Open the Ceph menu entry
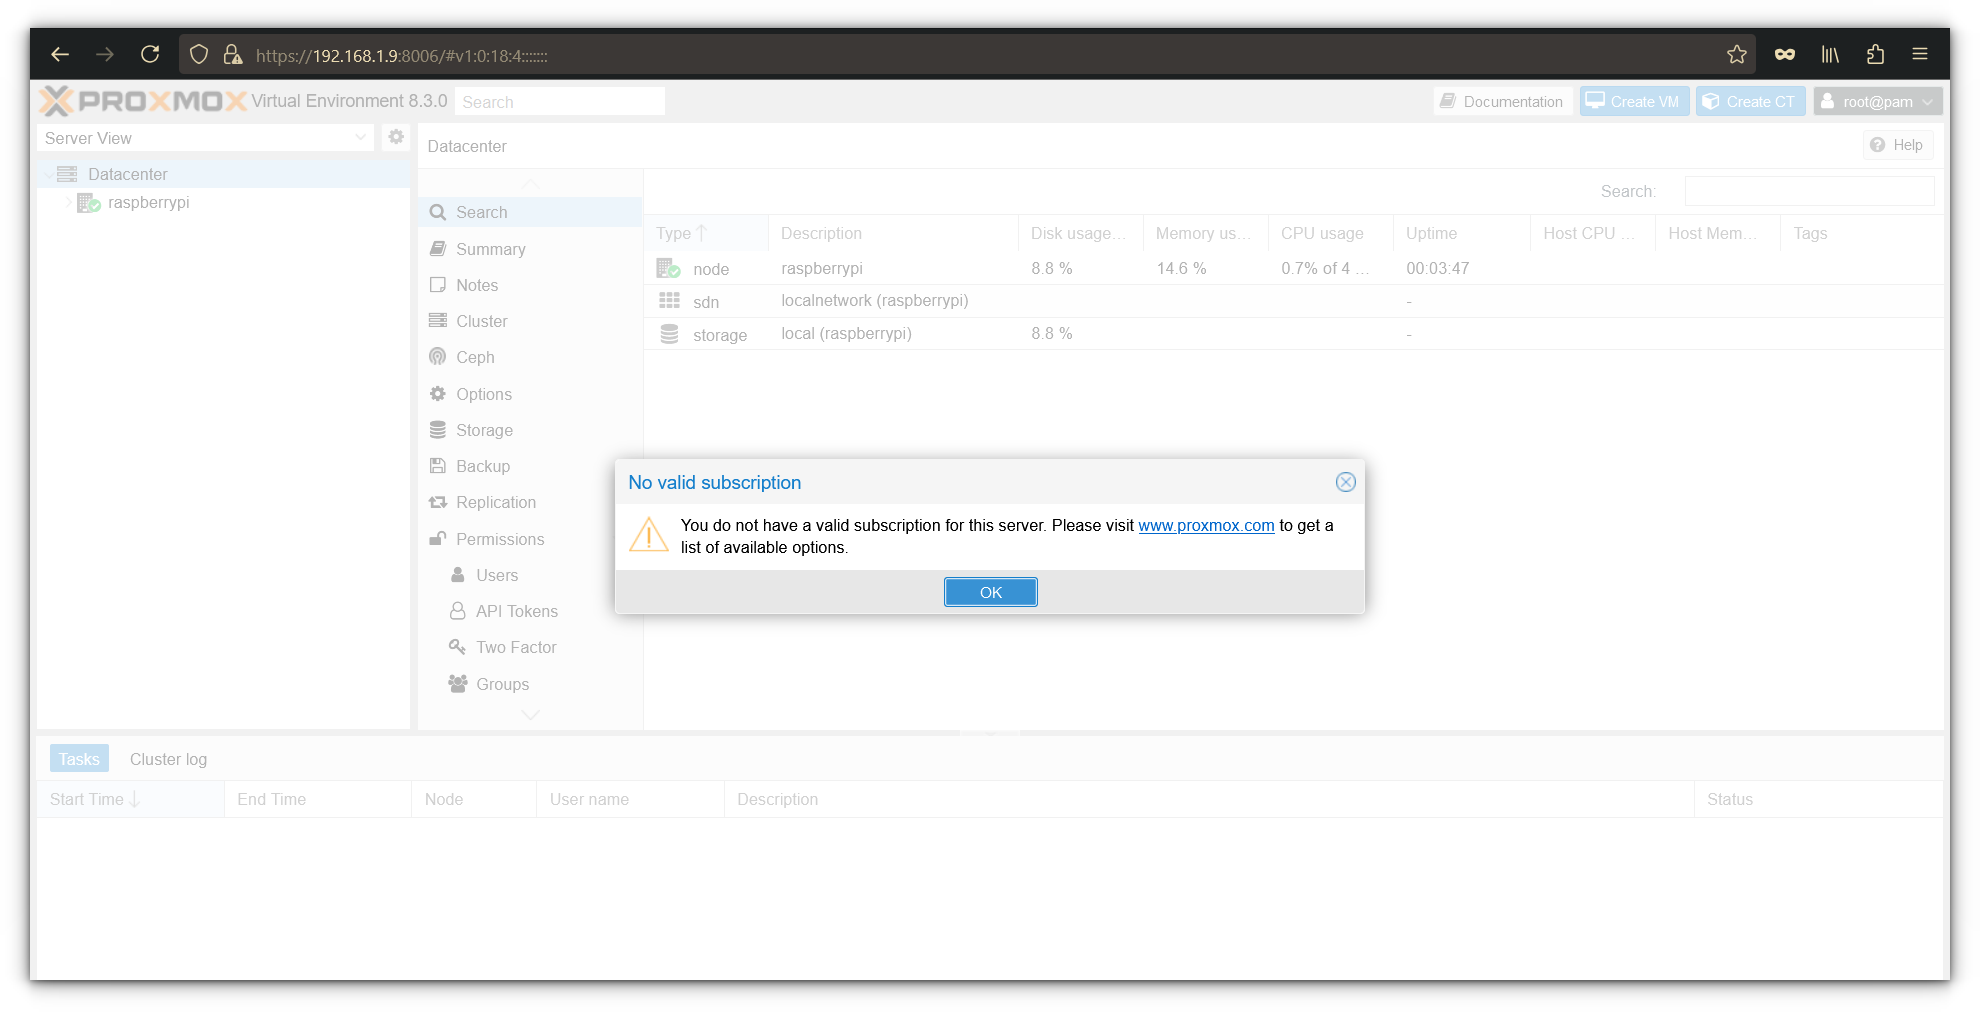Viewport: 1980px width, 1012px height. (530, 357)
